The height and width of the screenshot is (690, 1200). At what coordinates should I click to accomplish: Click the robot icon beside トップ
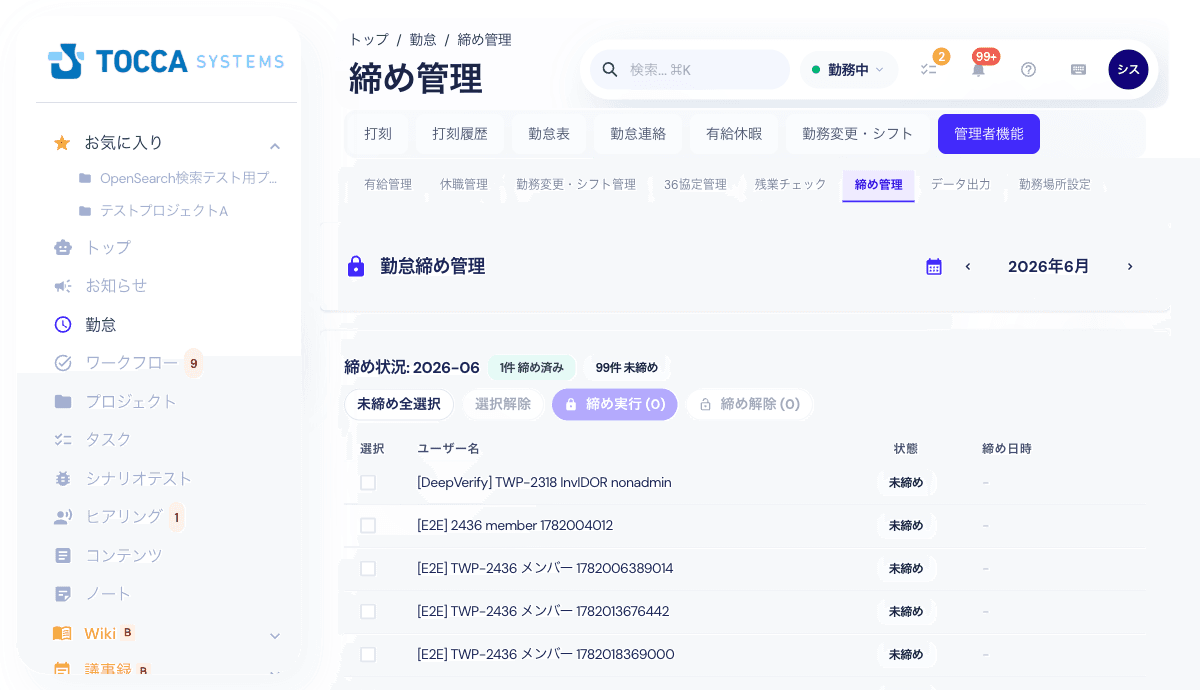pyautogui.click(x=63, y=247)
